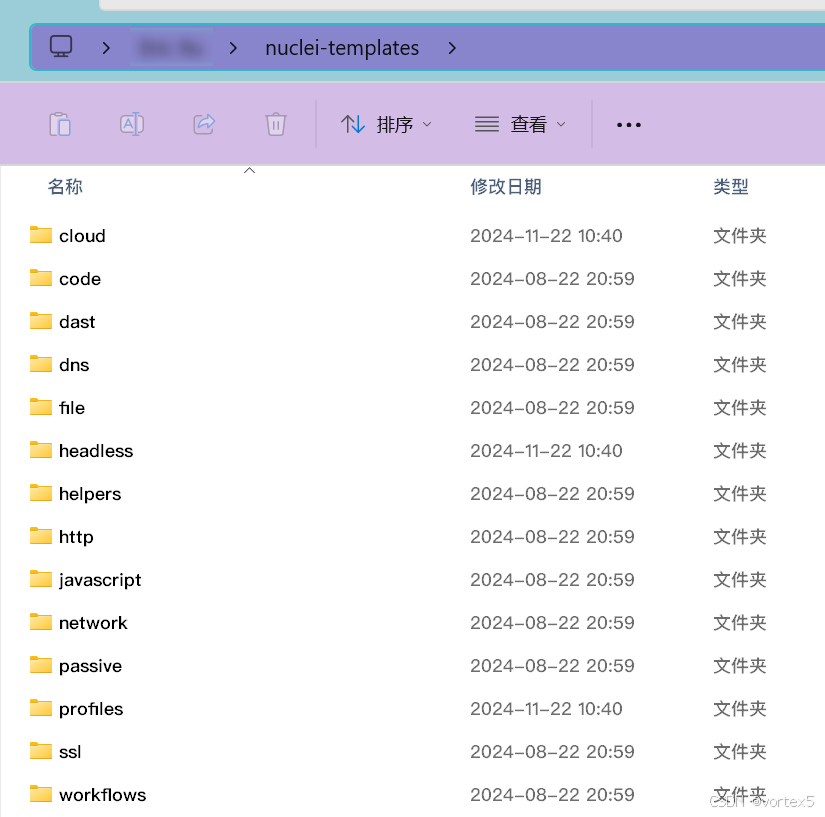The image size is (825, 817).
Task: Select the http folder
Action: click(76, 537)
